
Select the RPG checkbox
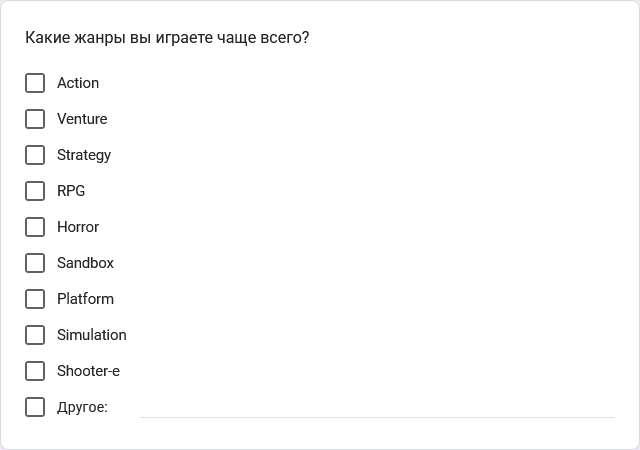click(35, 191)
